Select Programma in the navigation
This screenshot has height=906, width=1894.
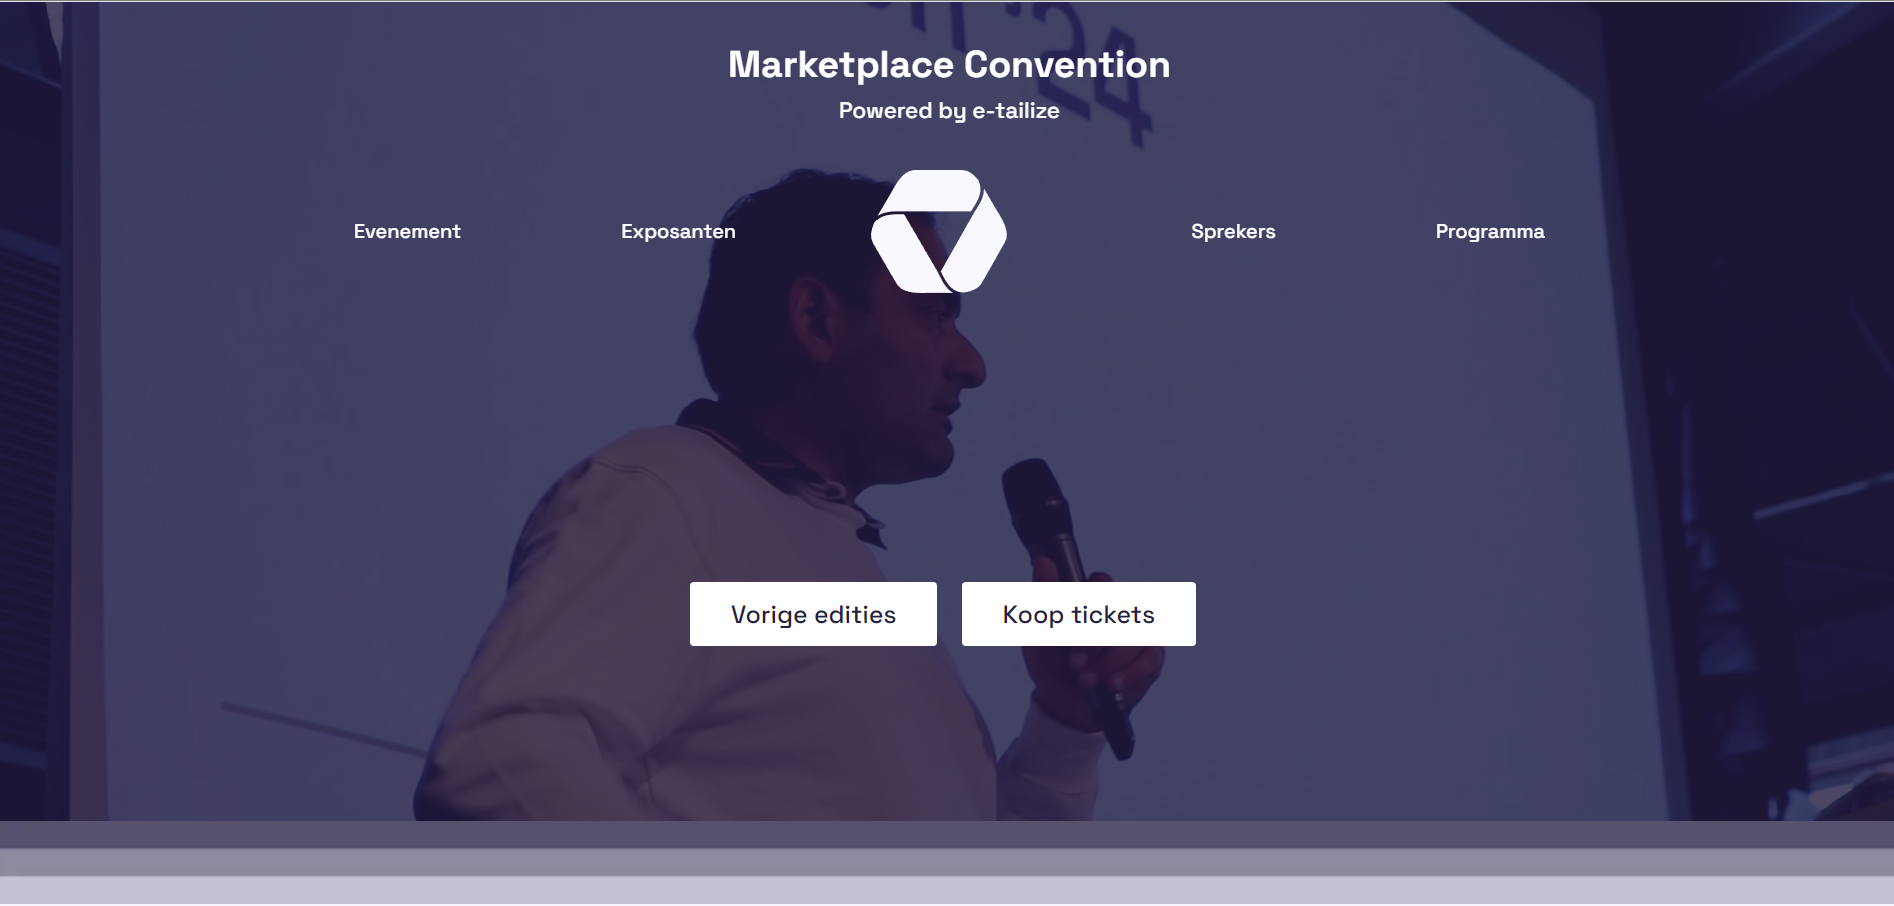click(x=1490, y=231)
